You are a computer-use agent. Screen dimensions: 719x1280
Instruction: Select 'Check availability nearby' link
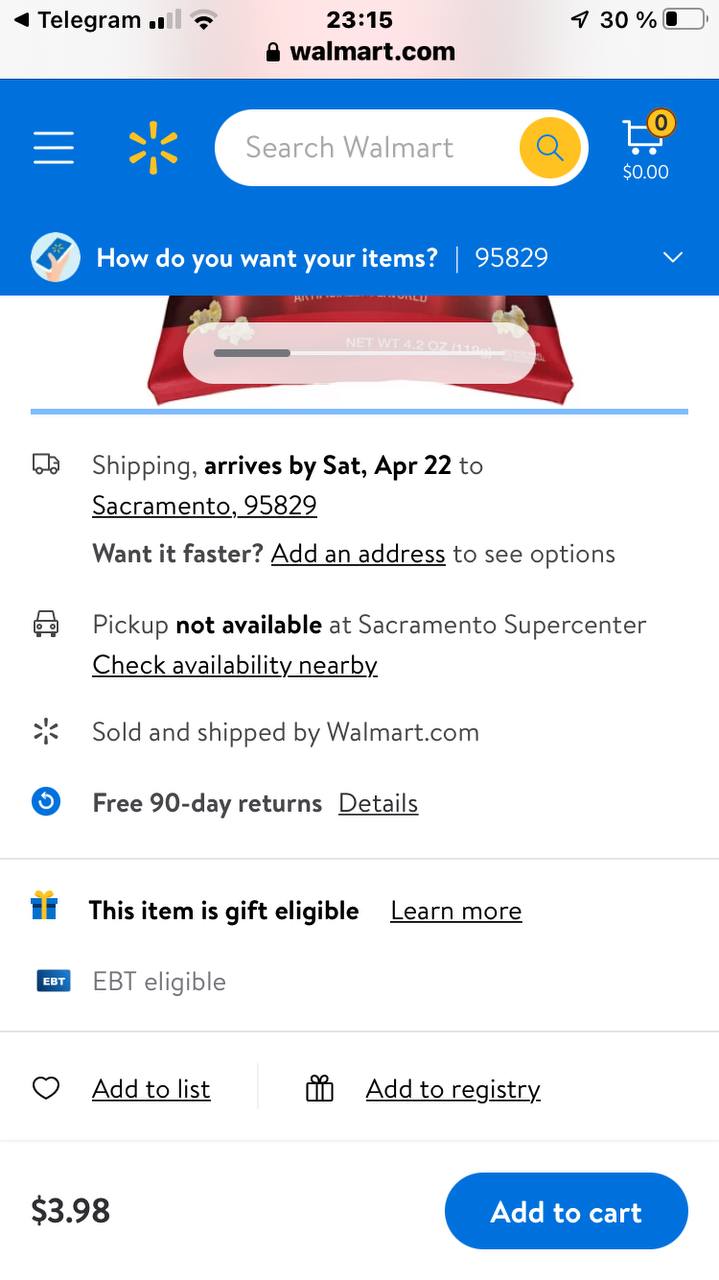click(x=235, y=665)
